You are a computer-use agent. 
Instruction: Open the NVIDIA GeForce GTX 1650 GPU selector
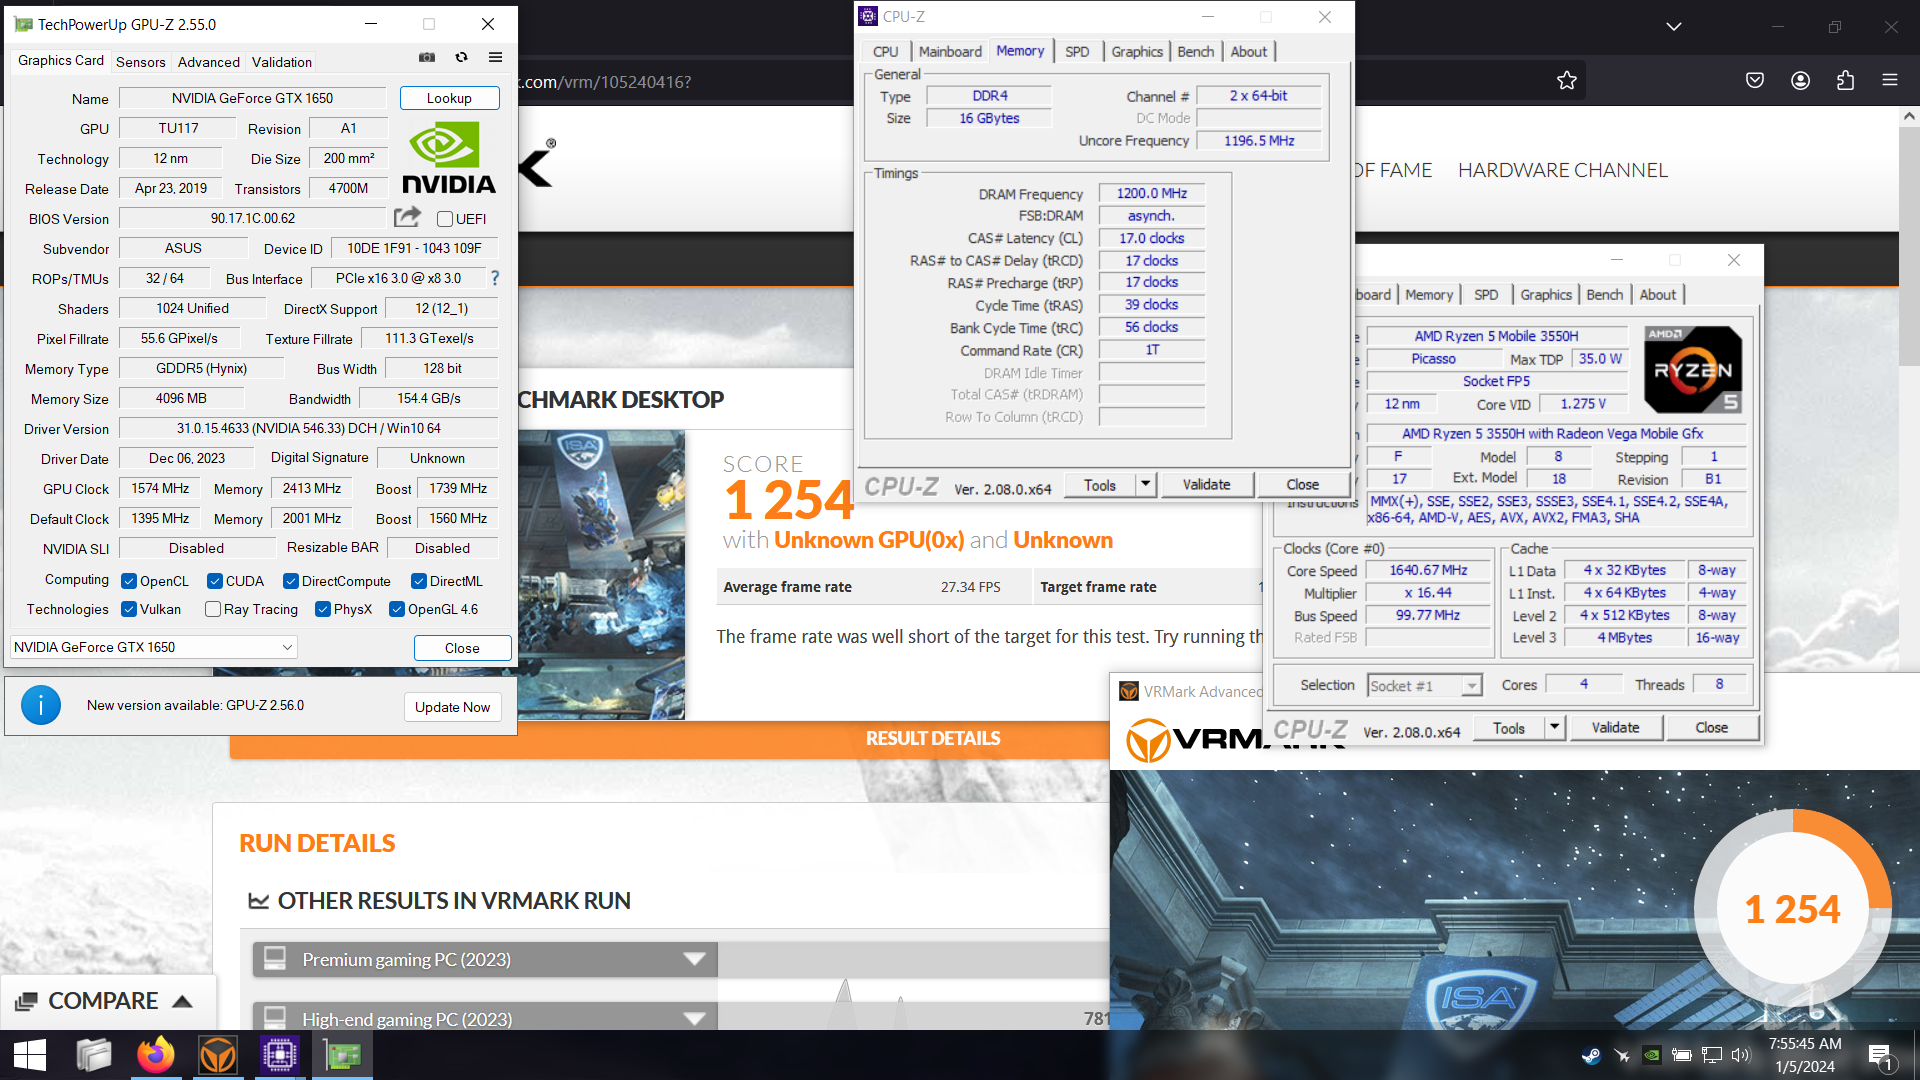(154, 647)
